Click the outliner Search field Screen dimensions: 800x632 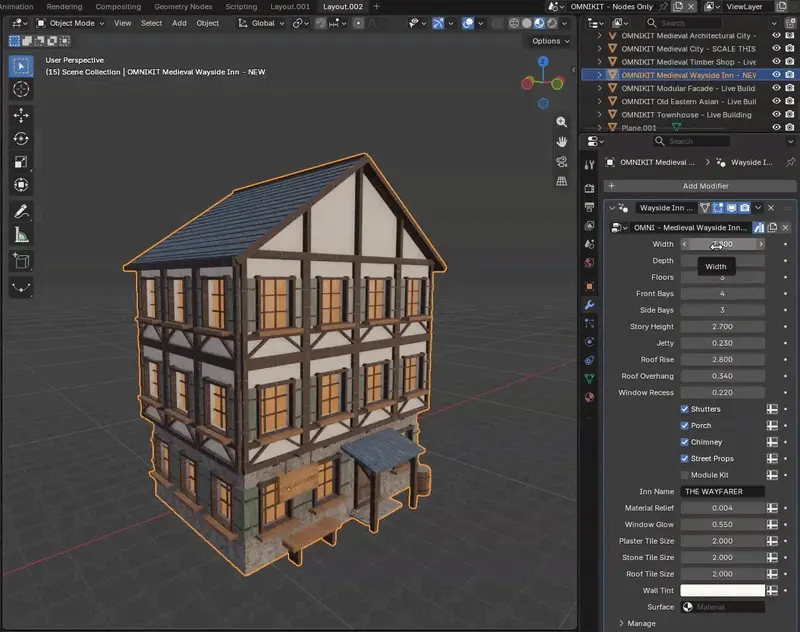(684, 23)
